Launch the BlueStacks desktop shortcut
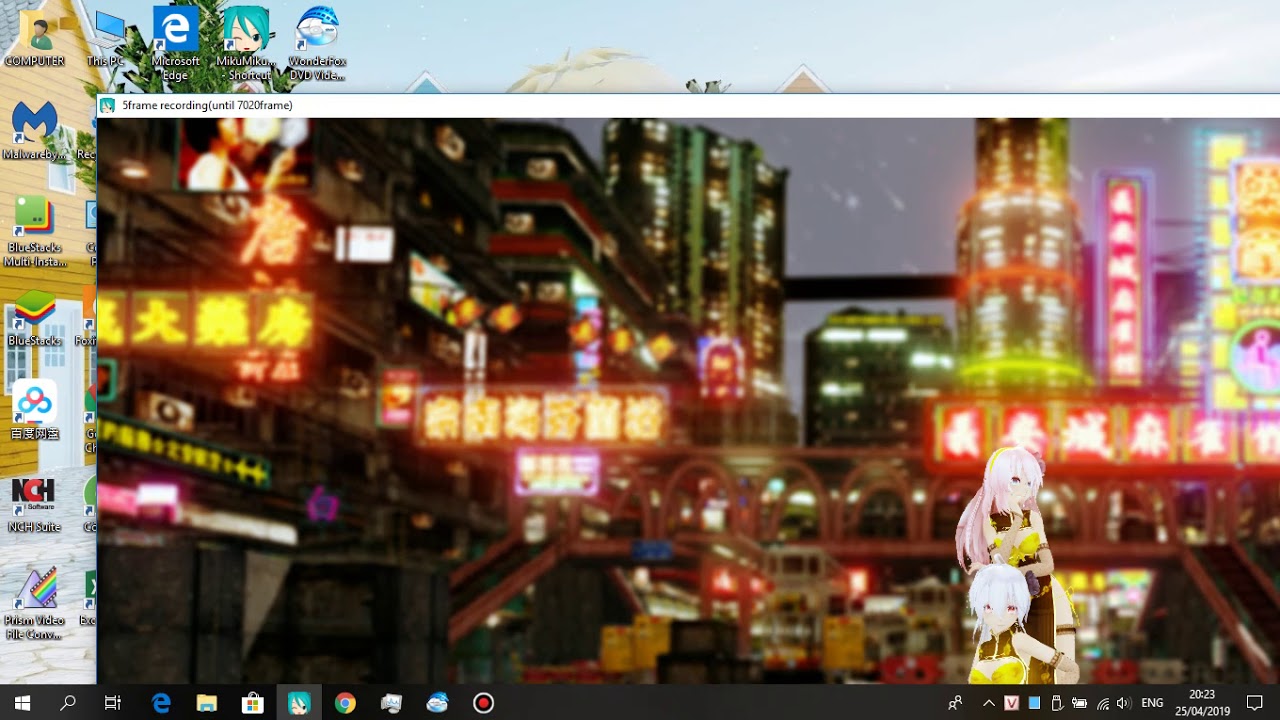 point(34,316)
